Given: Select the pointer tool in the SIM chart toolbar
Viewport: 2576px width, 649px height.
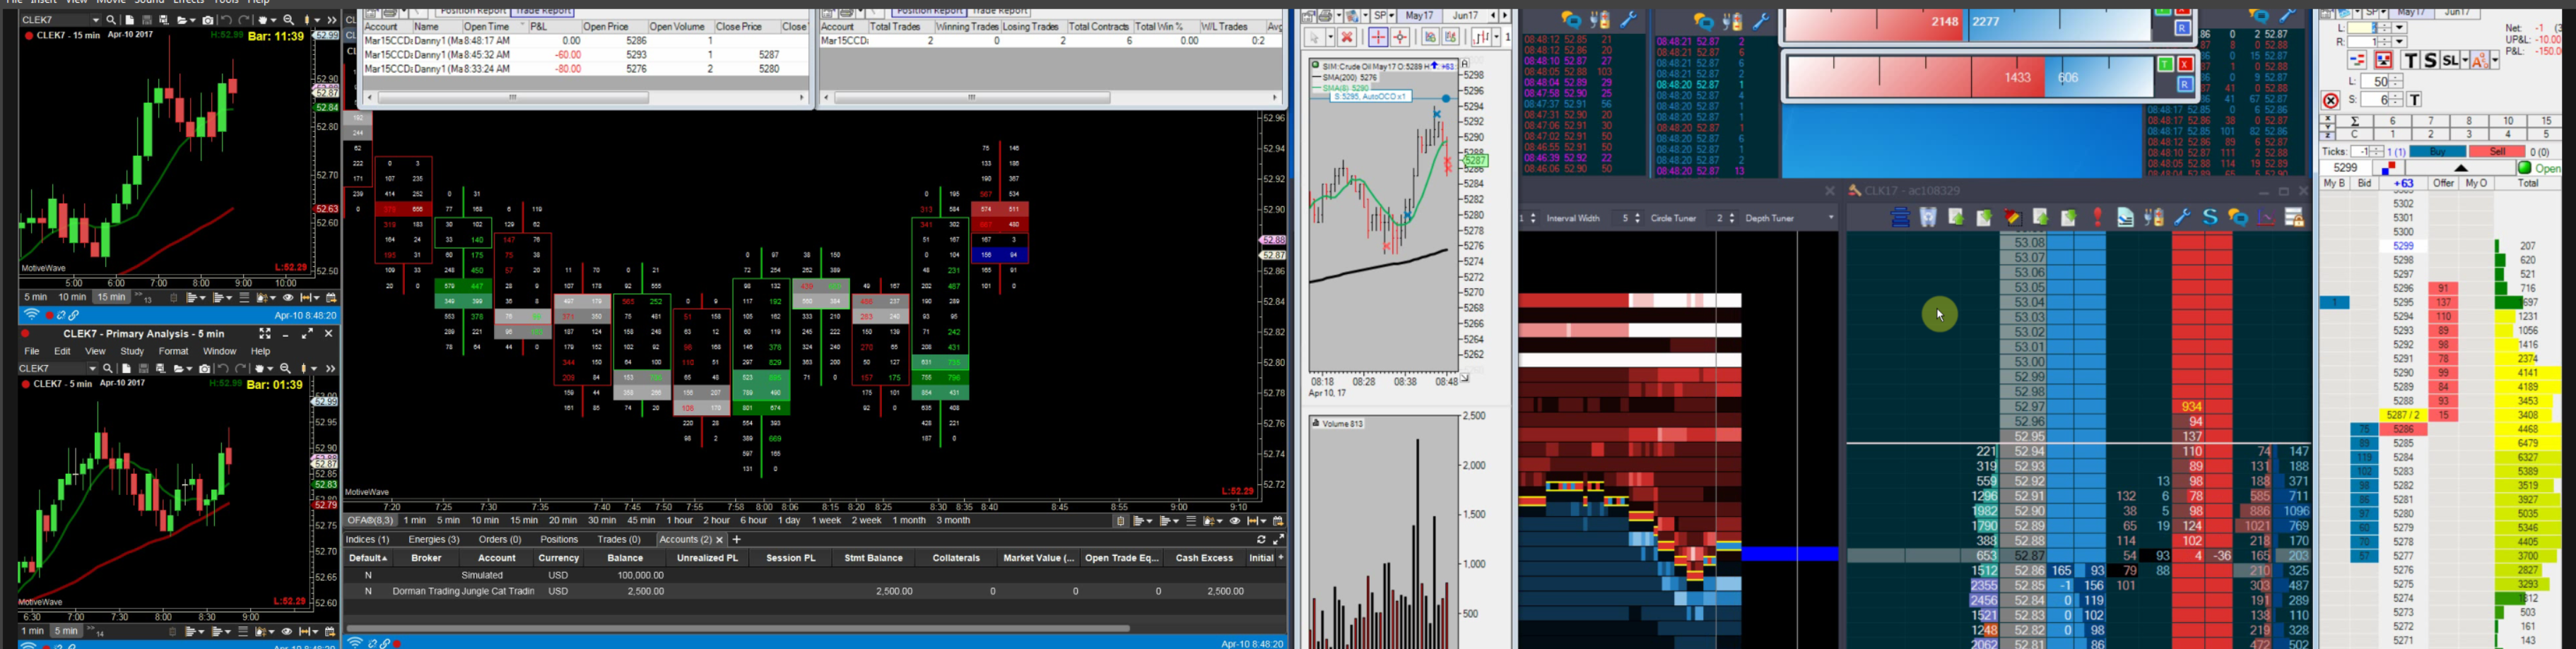Looking at the screenshot, I should 1315,37.
